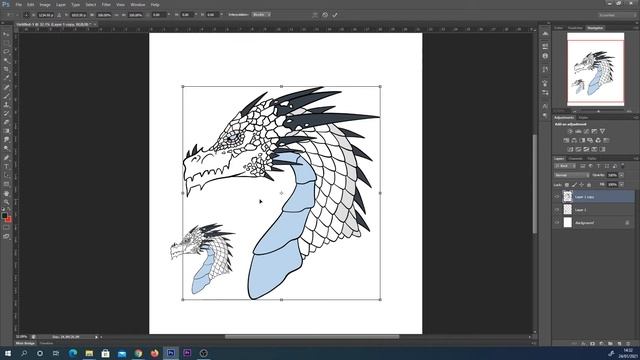
Task: Hide the Layer 1 copy layer
Action: point(557,197)
